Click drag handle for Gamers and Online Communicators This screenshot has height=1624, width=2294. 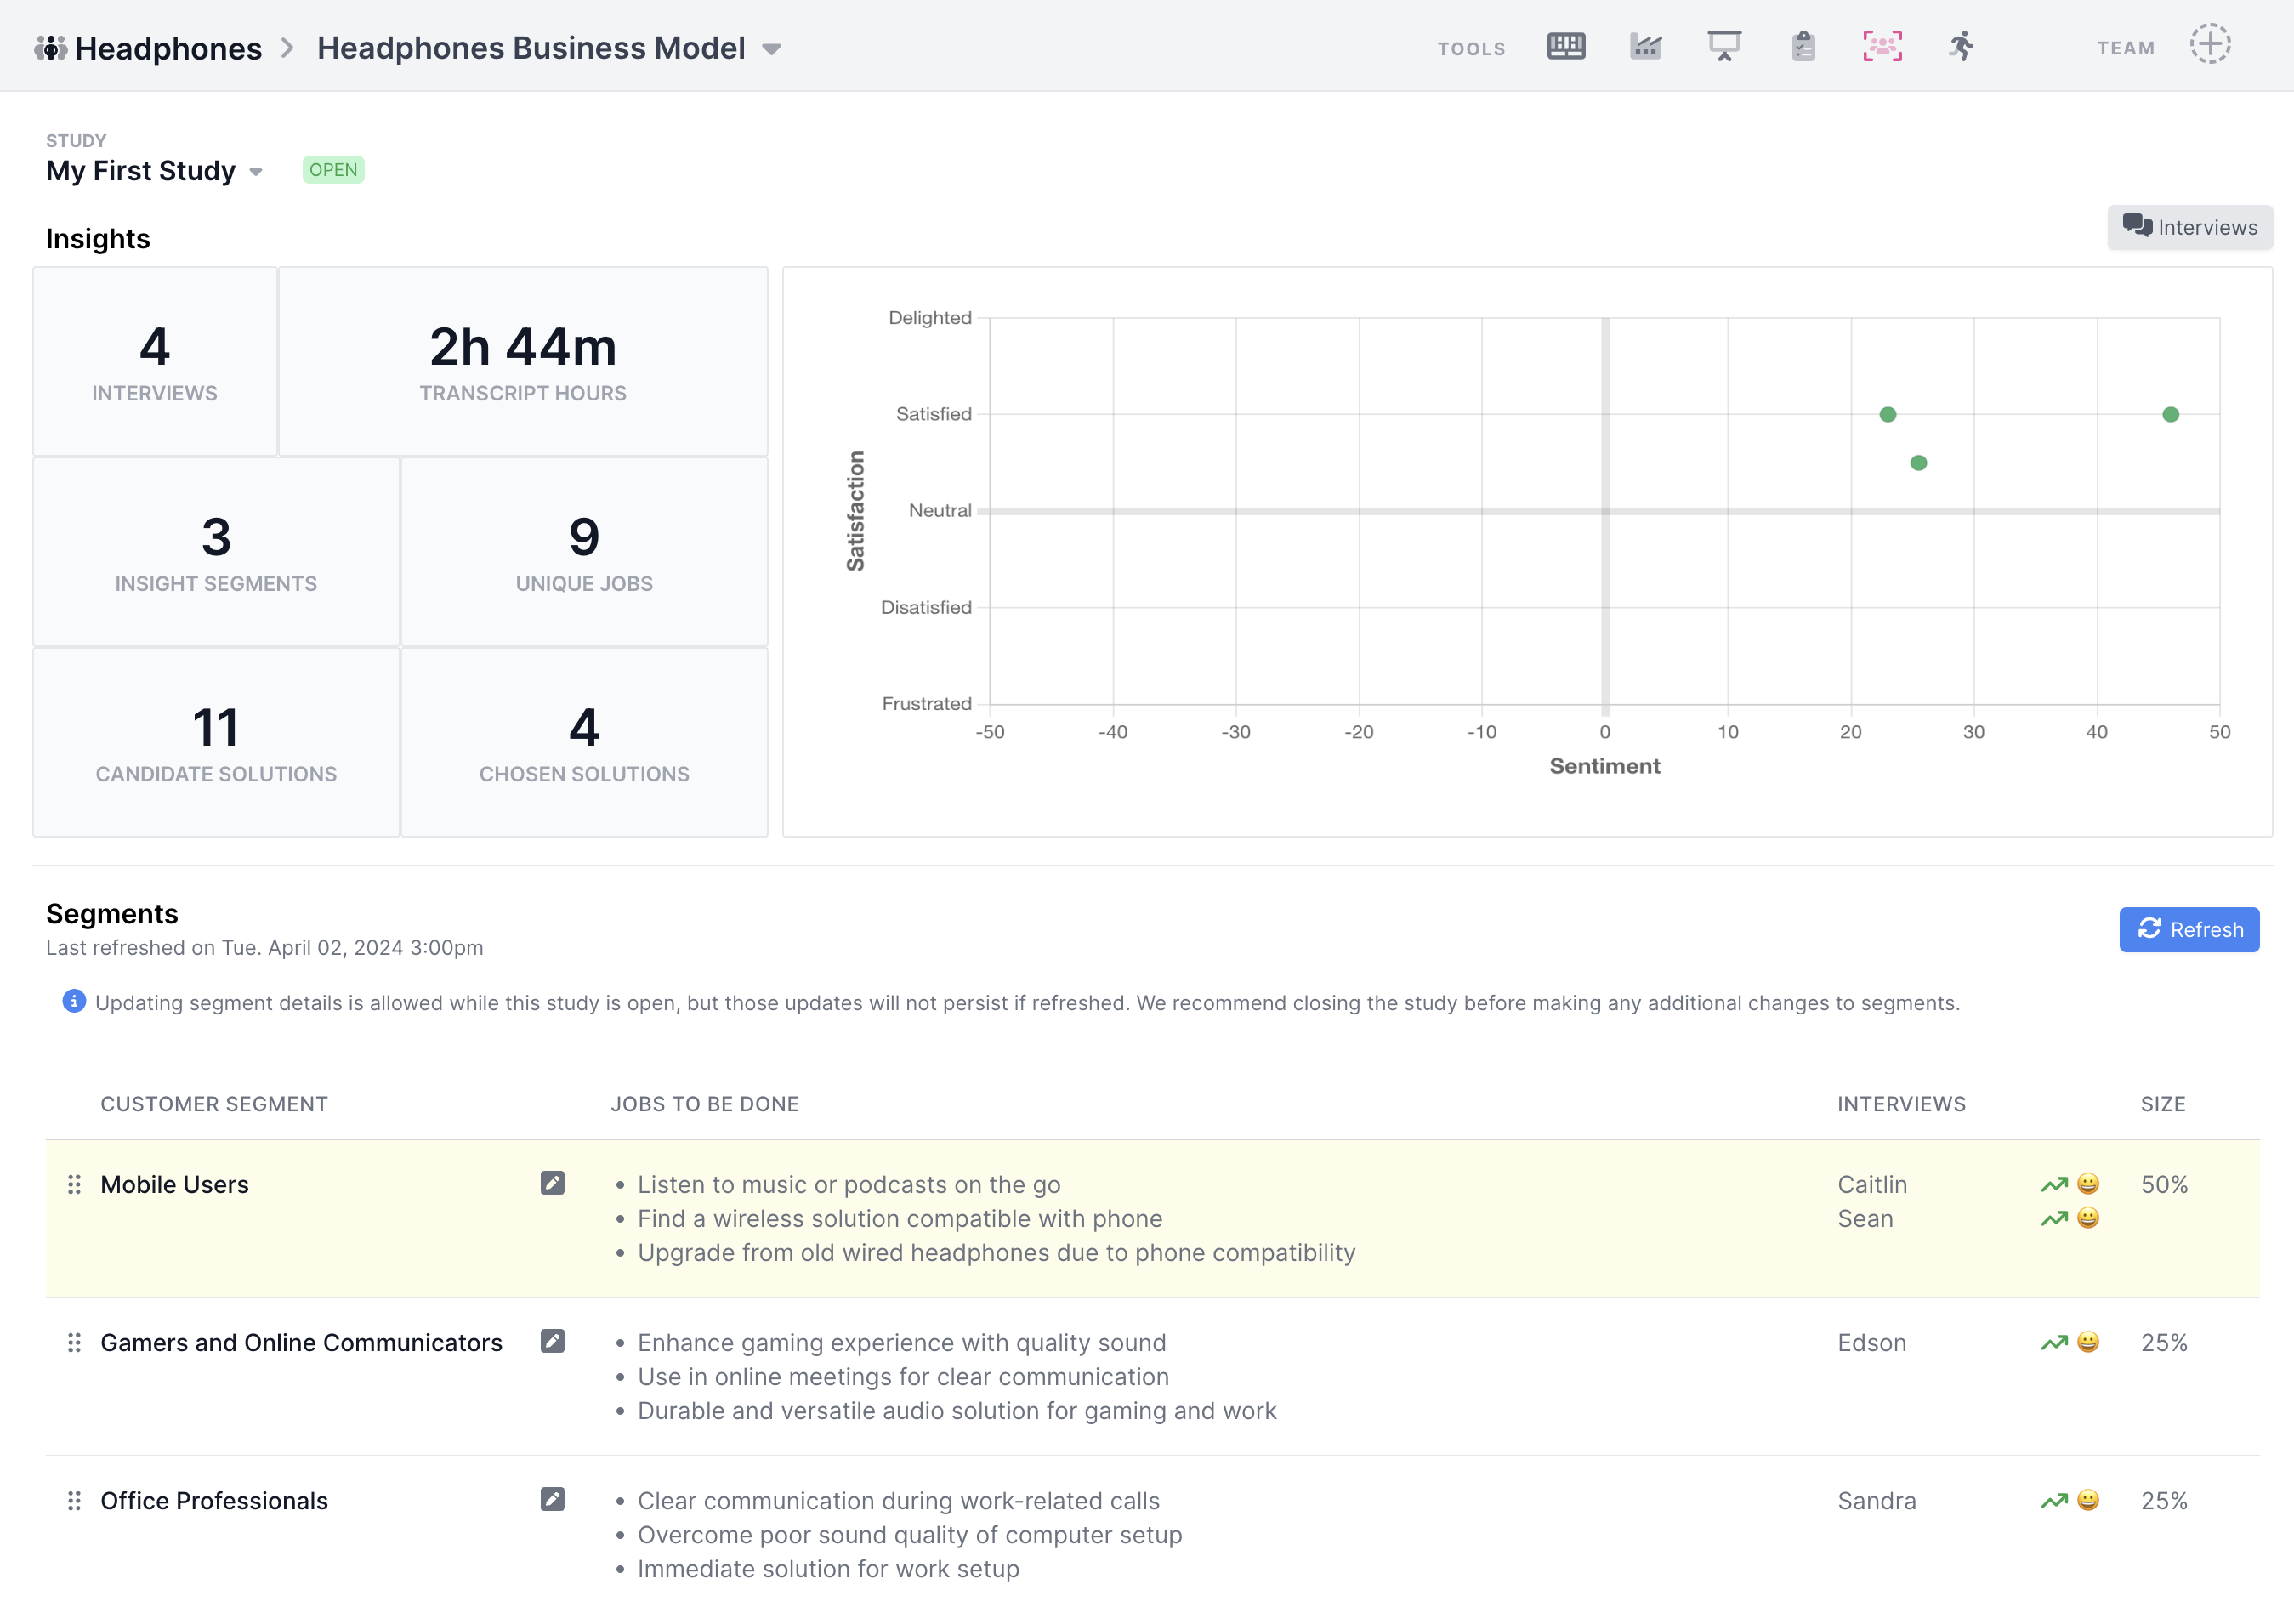(74, 1342)
